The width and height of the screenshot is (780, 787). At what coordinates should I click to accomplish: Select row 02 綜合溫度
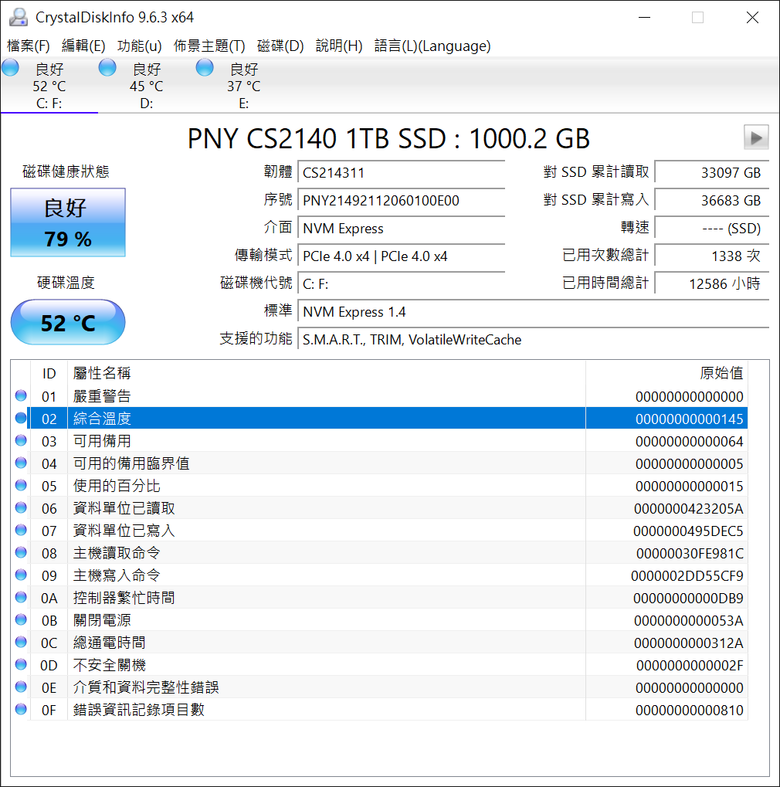coord(379,419)
